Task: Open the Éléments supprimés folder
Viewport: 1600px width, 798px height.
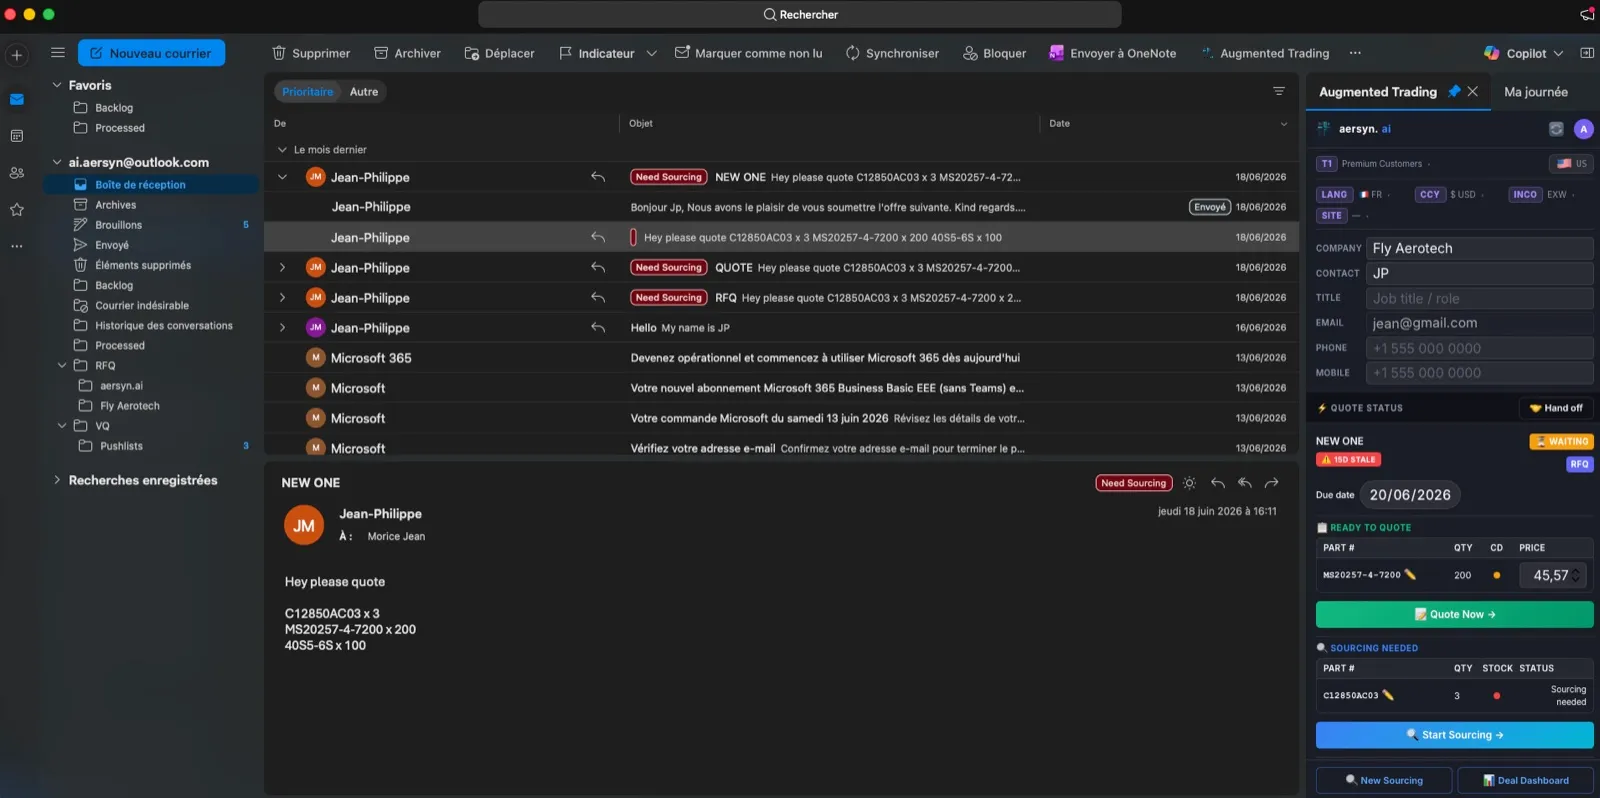Action: point(151,265)
